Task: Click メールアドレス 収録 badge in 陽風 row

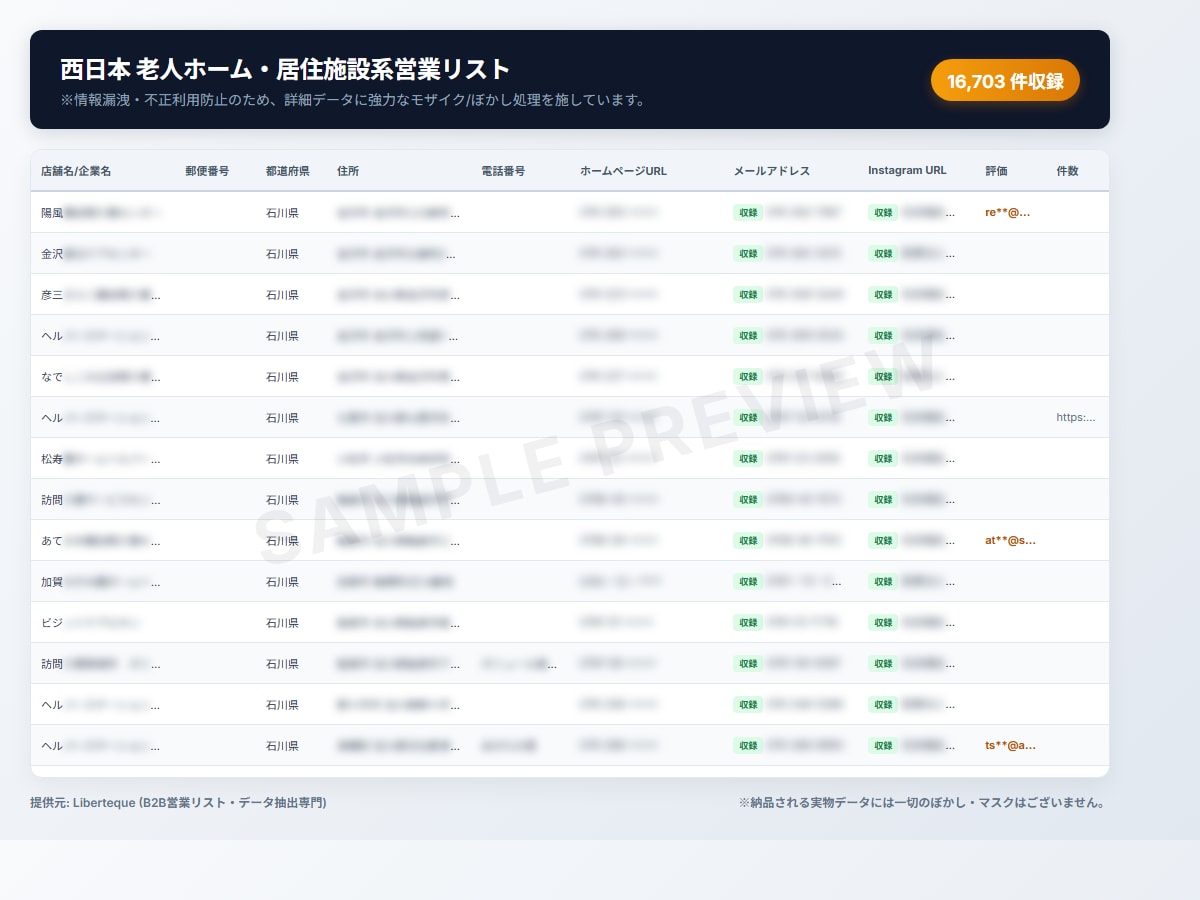Action: click(748, 213)
